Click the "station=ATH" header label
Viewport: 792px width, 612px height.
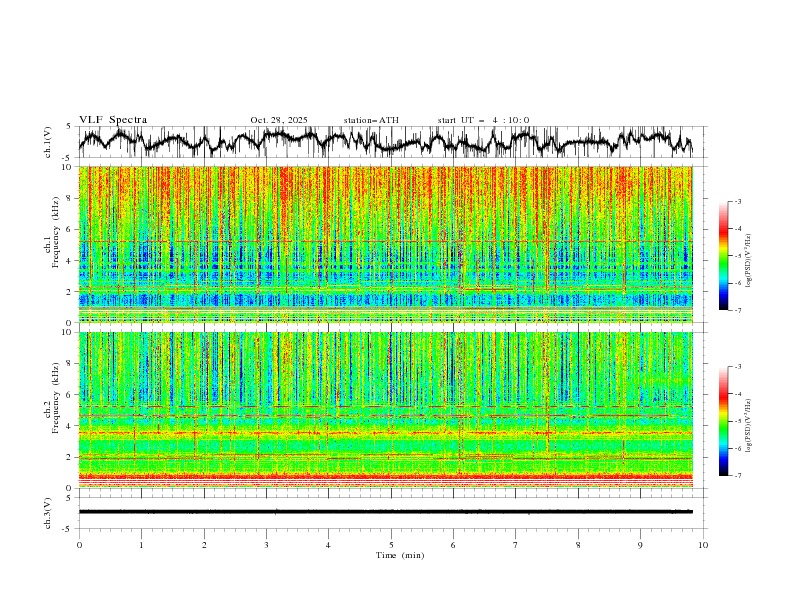coord(371,120)
